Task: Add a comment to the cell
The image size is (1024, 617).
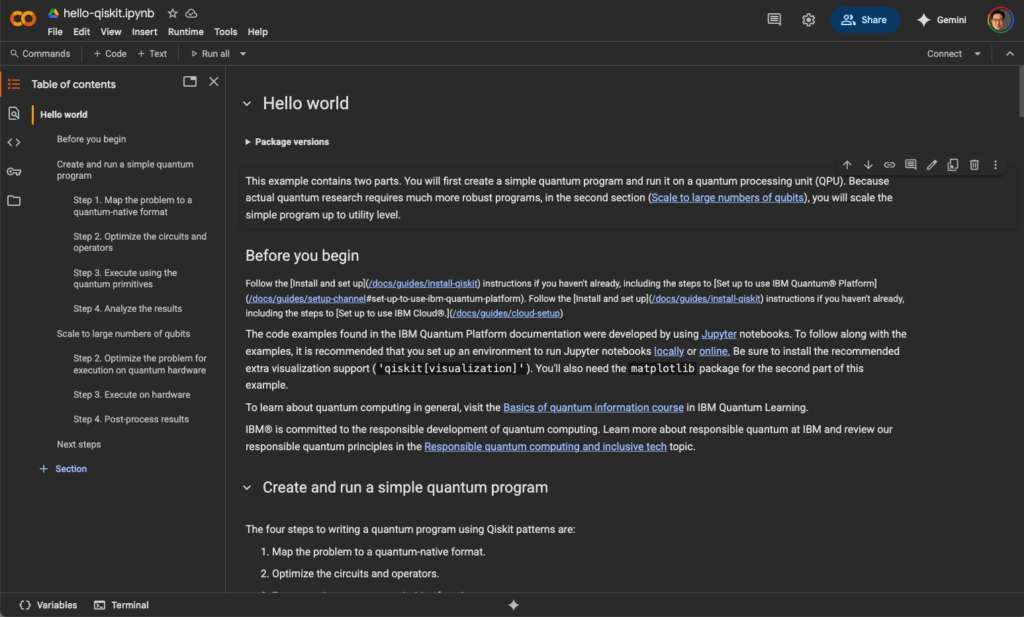Action: 910,165
